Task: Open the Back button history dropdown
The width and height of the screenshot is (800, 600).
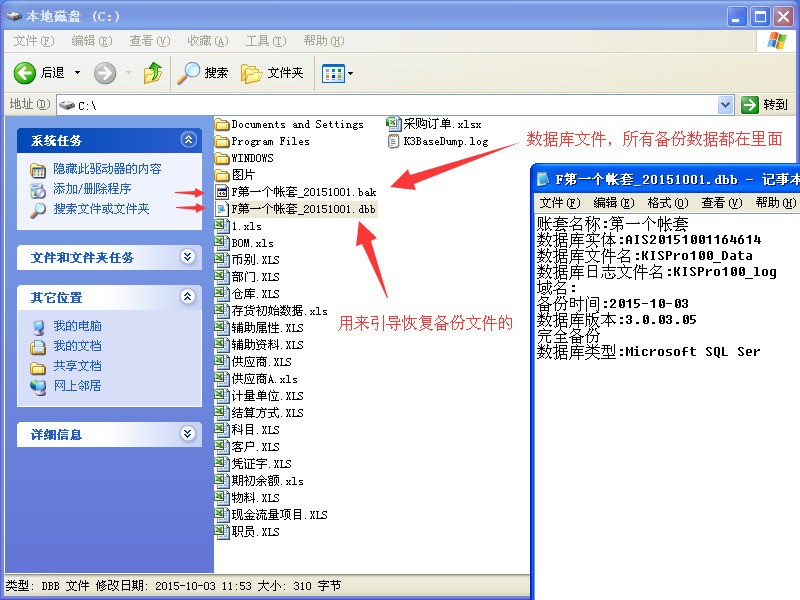Action: pos(78,73)
